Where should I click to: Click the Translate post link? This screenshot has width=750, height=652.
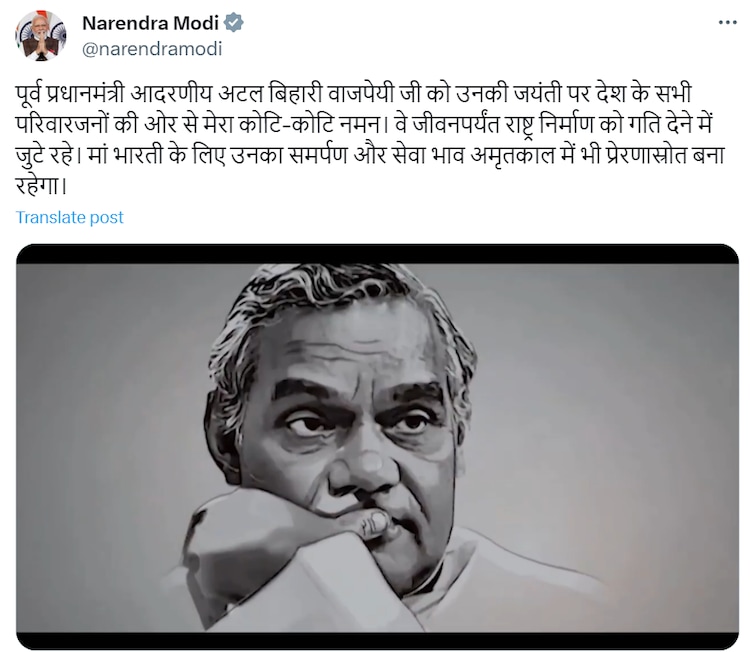(x=70, y=218)
